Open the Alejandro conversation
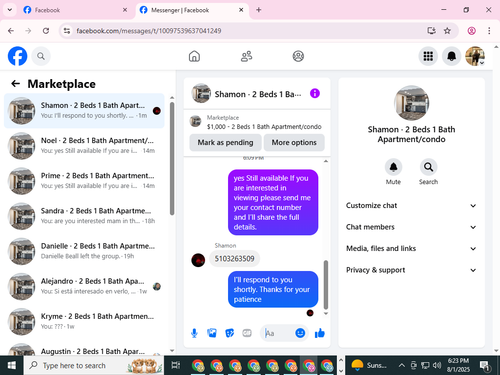The image size is (500, 375). [84, 286]
